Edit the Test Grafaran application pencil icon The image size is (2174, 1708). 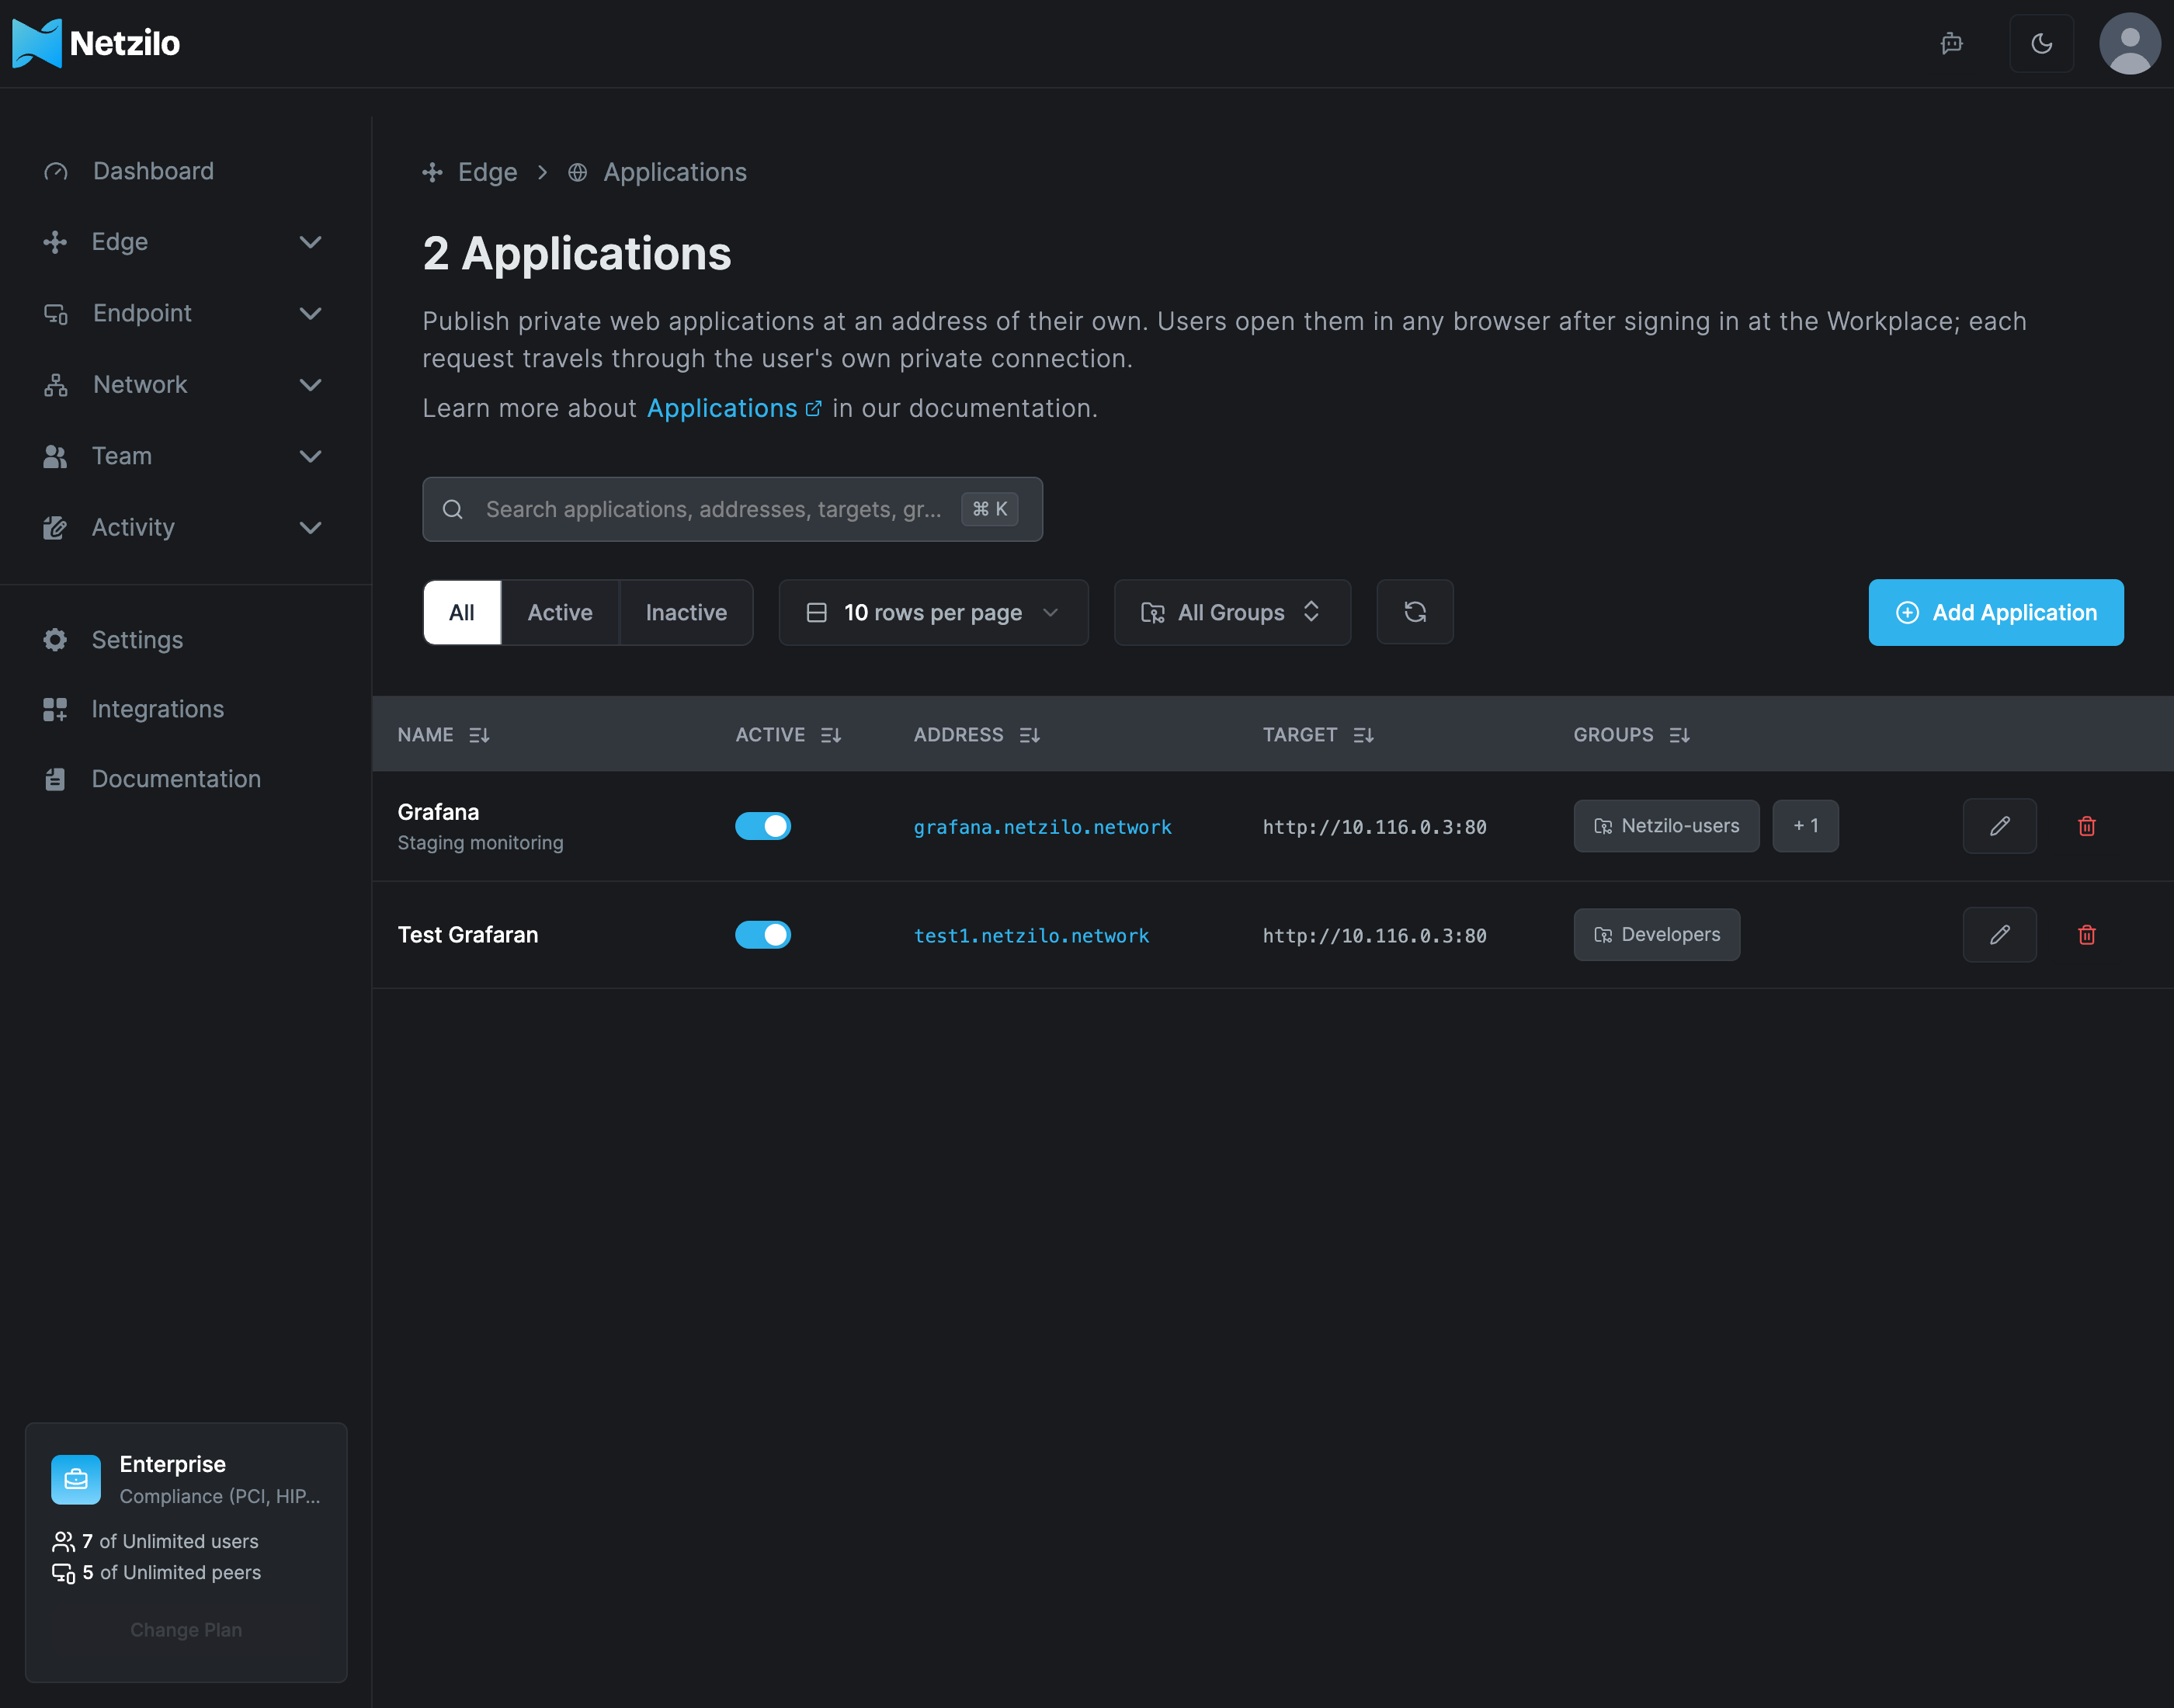tap(1999, 935)
